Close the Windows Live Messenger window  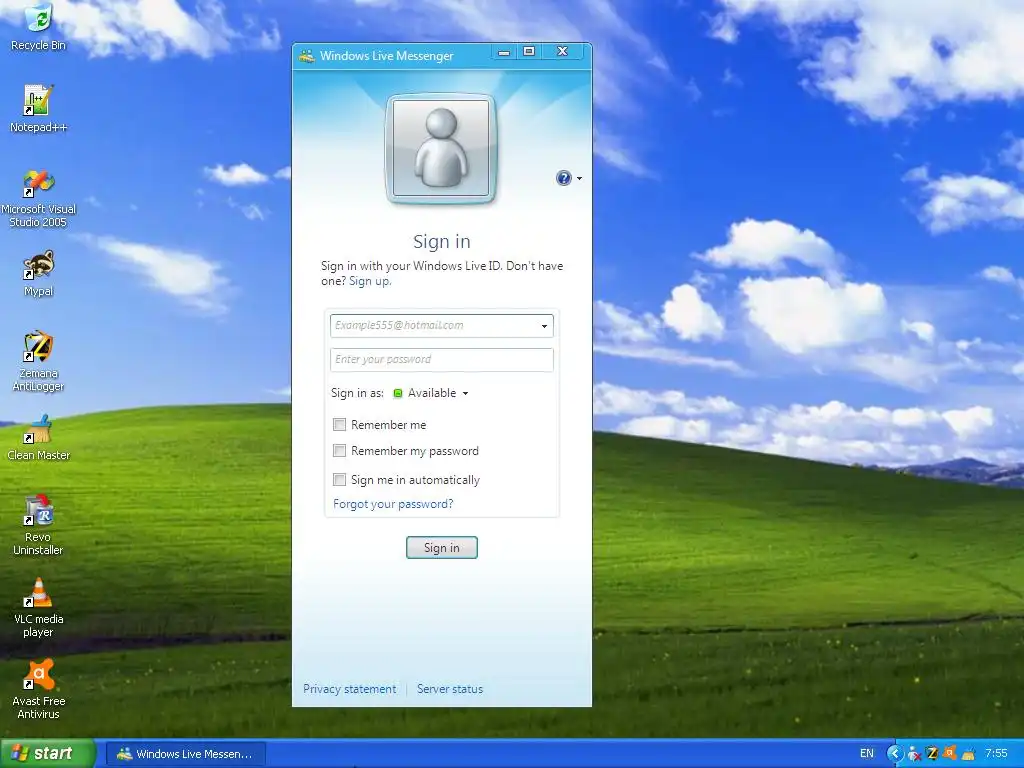562,52
